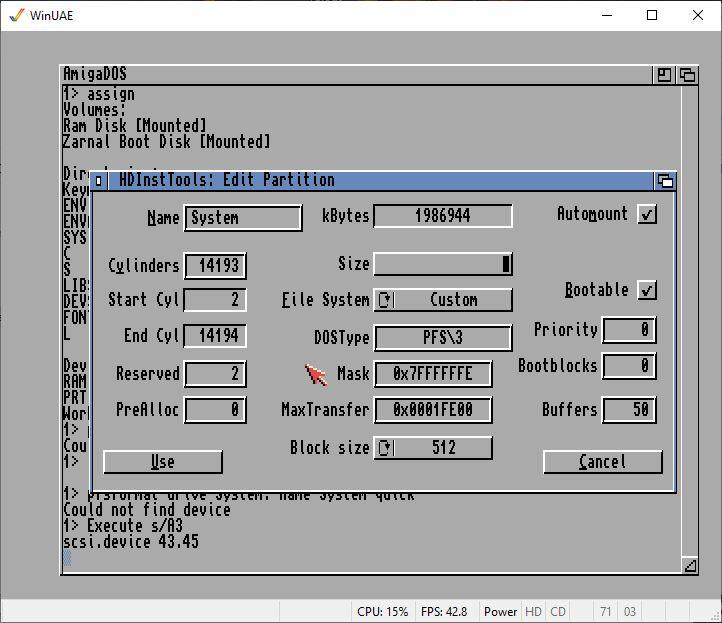This screenshot has width=722, height=623.
Task: Click the Reserved field
Action: pyautogui.click(x=215, y=373)
